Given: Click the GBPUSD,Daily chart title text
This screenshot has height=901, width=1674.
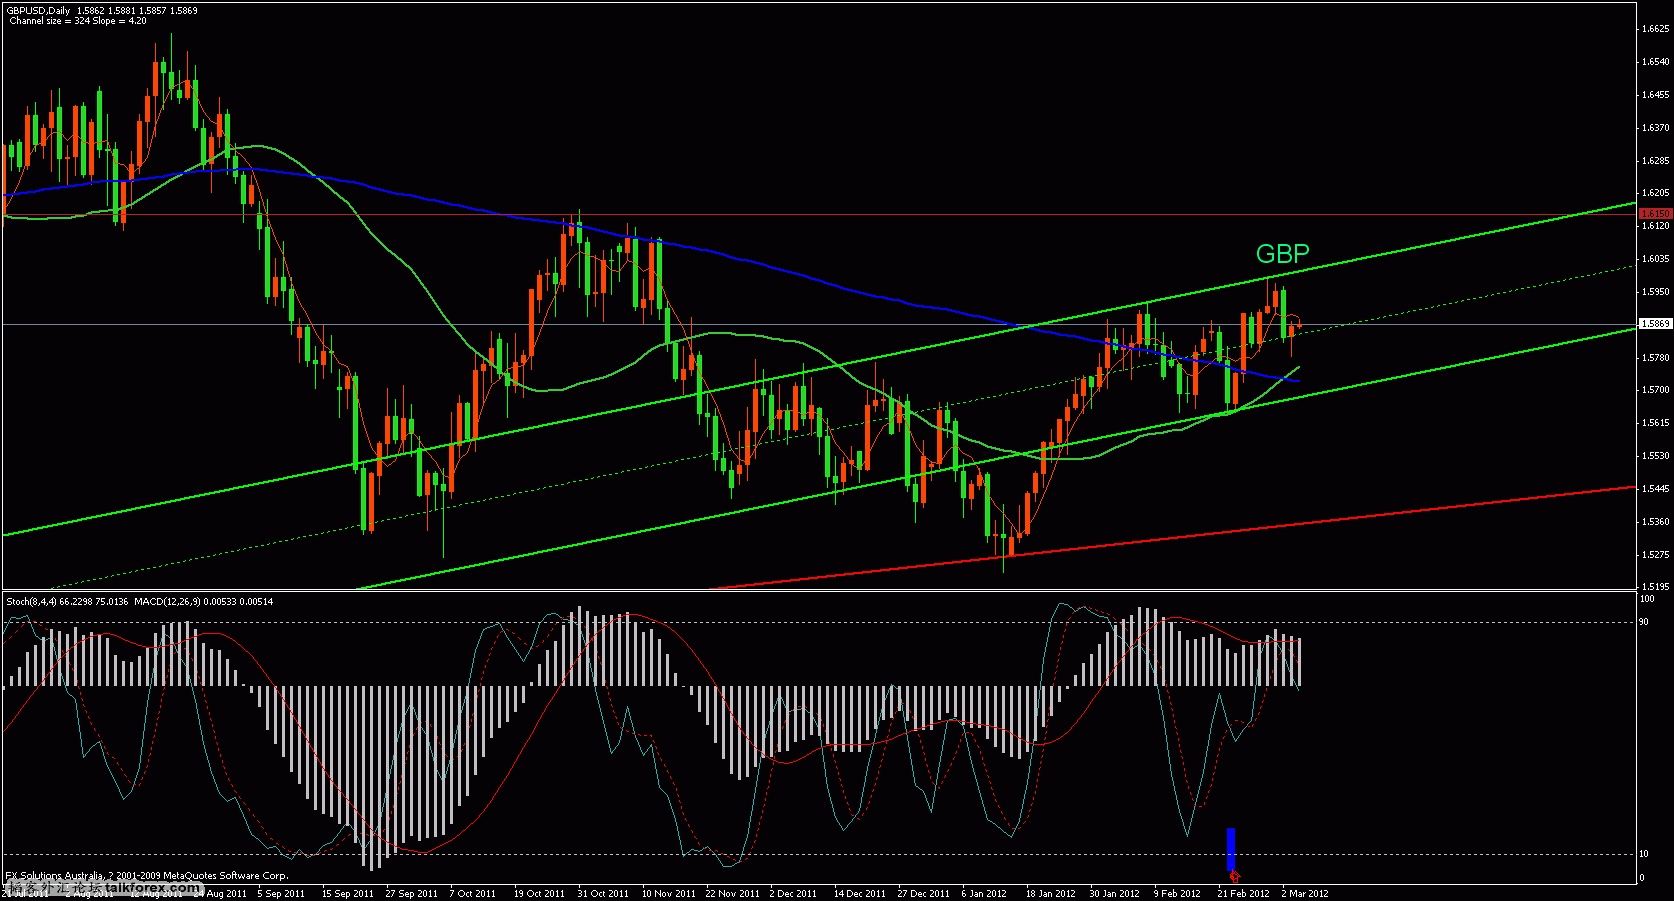Looking at the screenshot, I should tap(38, 11).
